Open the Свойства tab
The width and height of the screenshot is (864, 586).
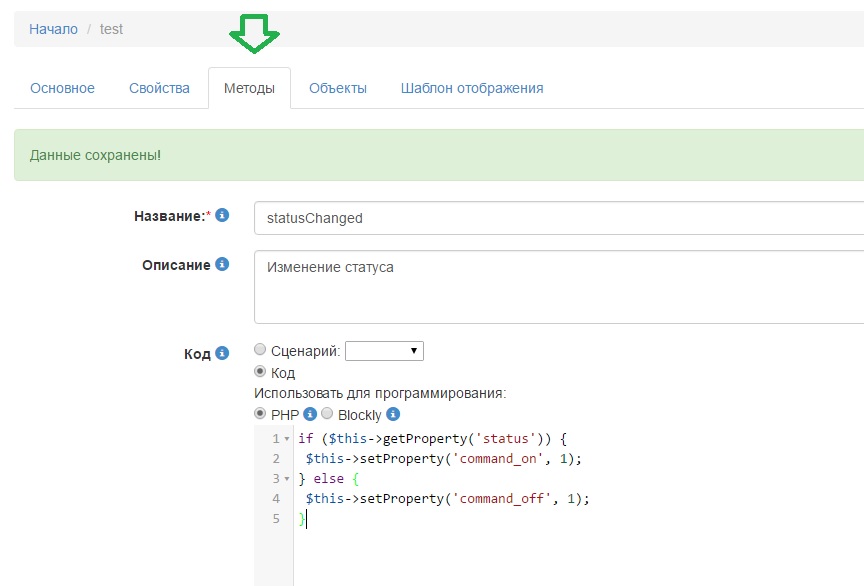[x=159, y=88]
